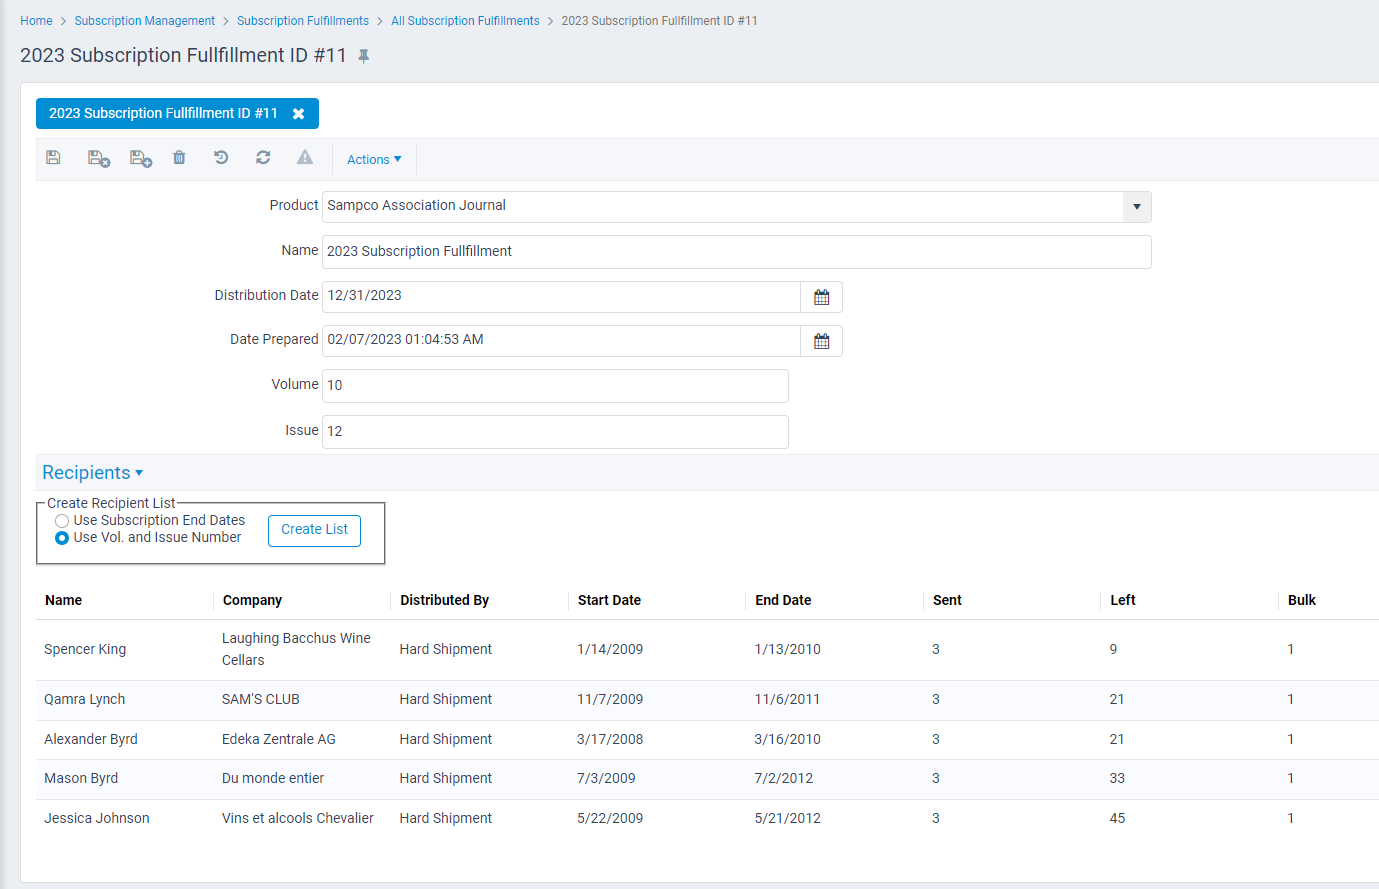Select the Mason Byrd recipient row
1379x889 pixels.
point(707,779)
